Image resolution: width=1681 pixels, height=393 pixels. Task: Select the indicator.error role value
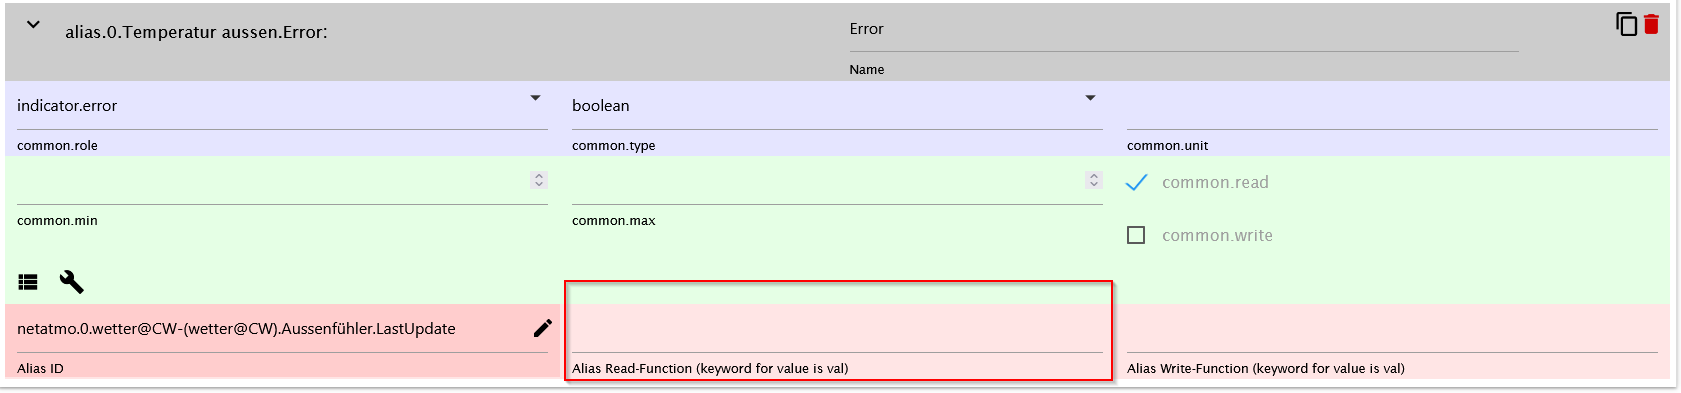pyautogui.click(x=67, y=106)
